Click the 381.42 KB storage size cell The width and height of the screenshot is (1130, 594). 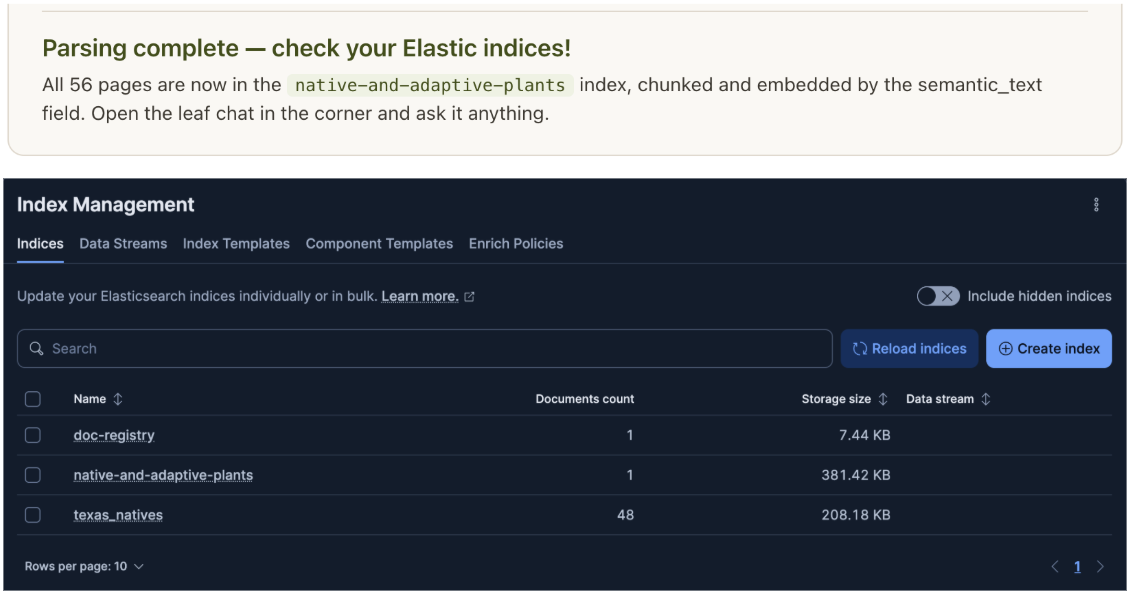[x=855, y=475]
